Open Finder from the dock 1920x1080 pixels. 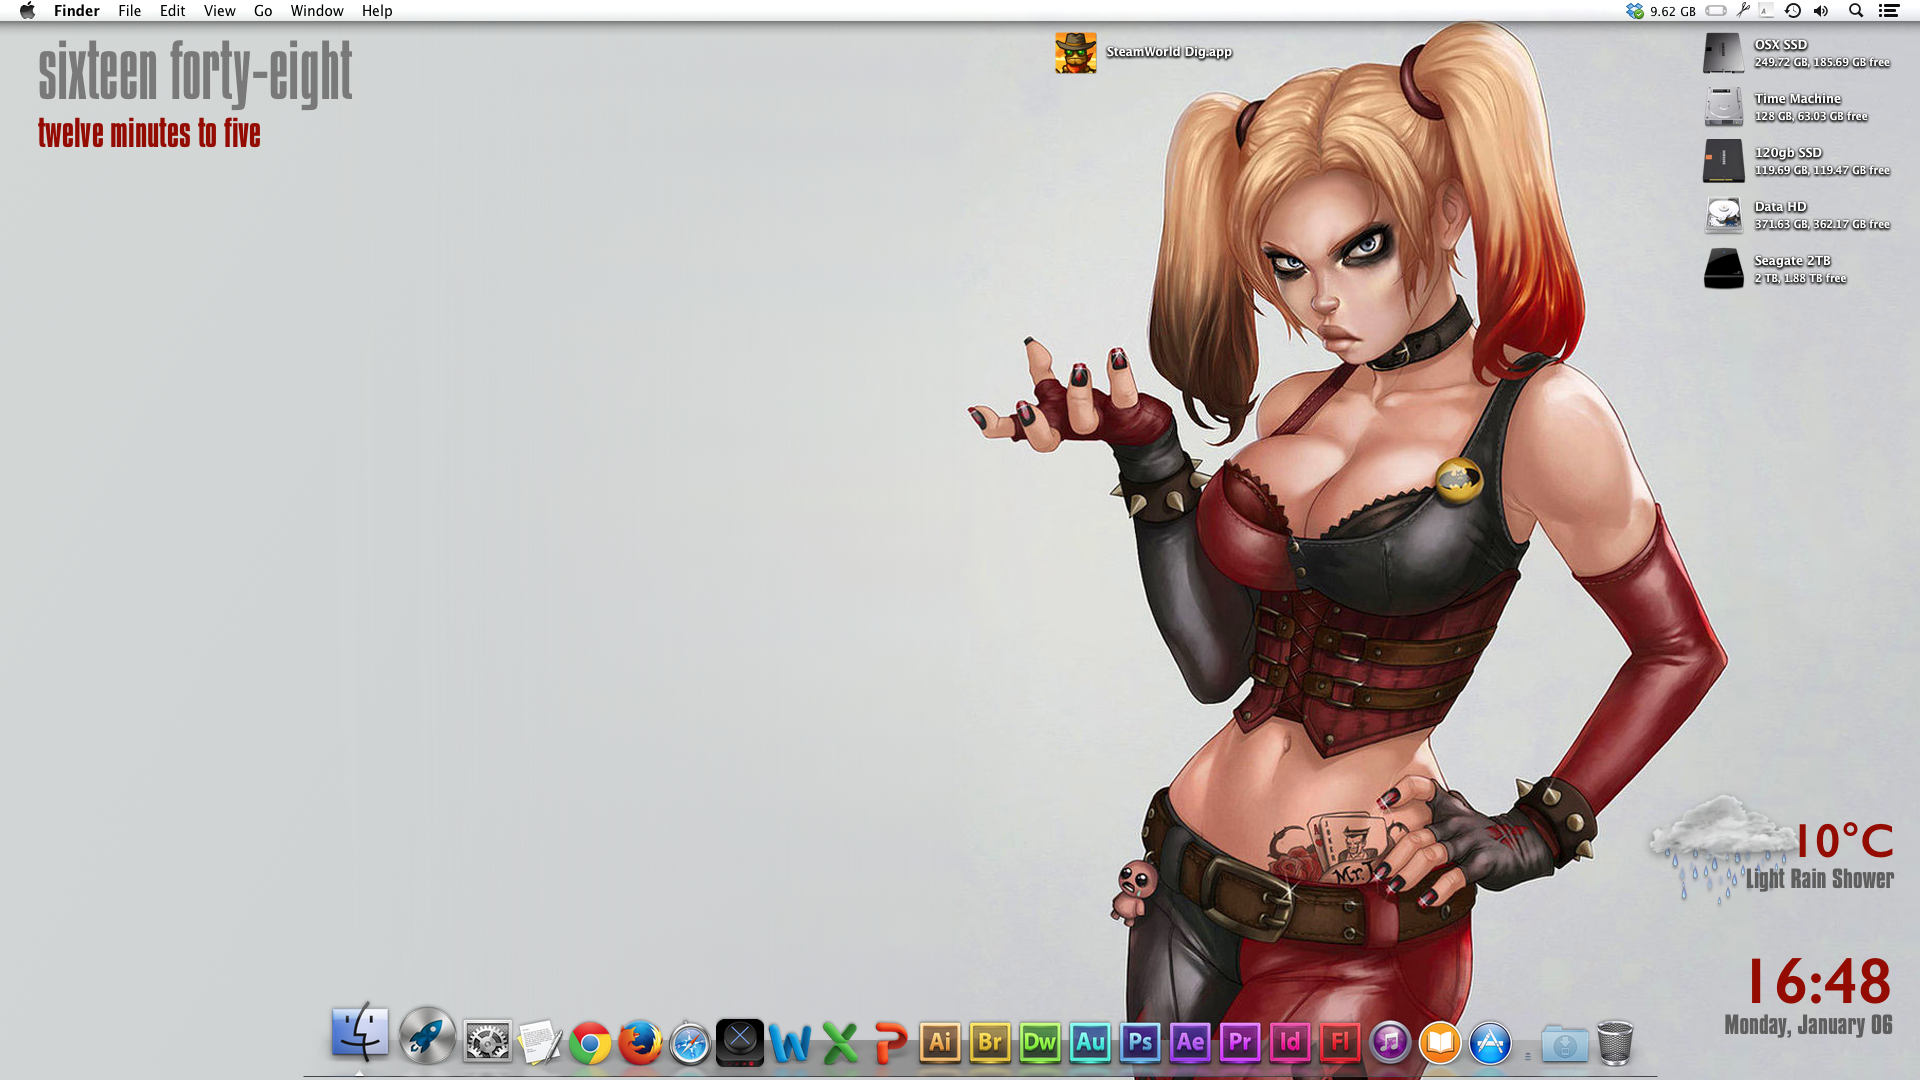point(359,1034)
